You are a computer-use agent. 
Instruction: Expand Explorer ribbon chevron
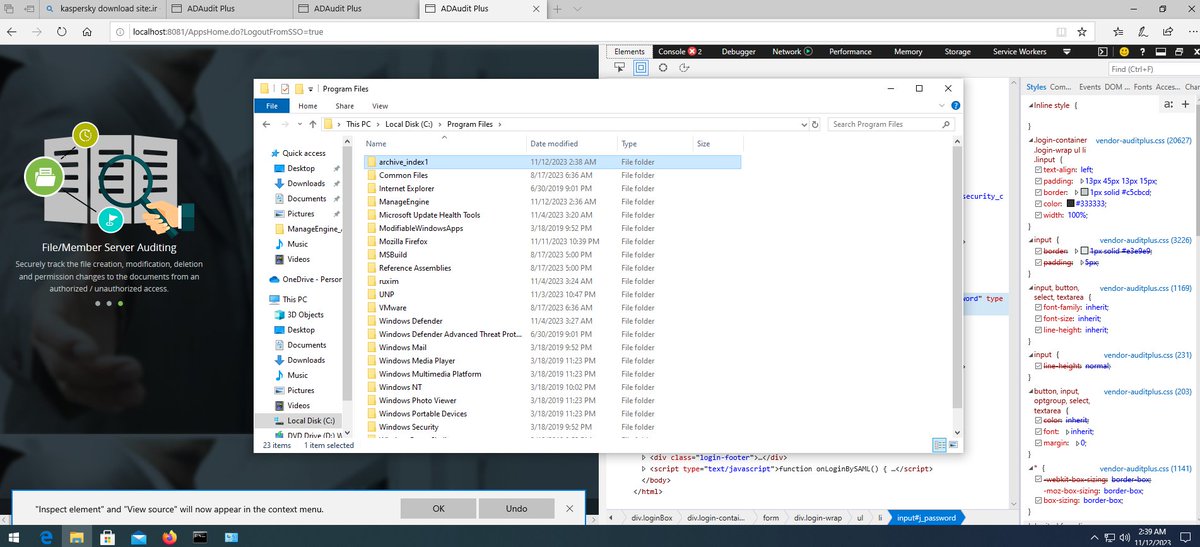941,105
